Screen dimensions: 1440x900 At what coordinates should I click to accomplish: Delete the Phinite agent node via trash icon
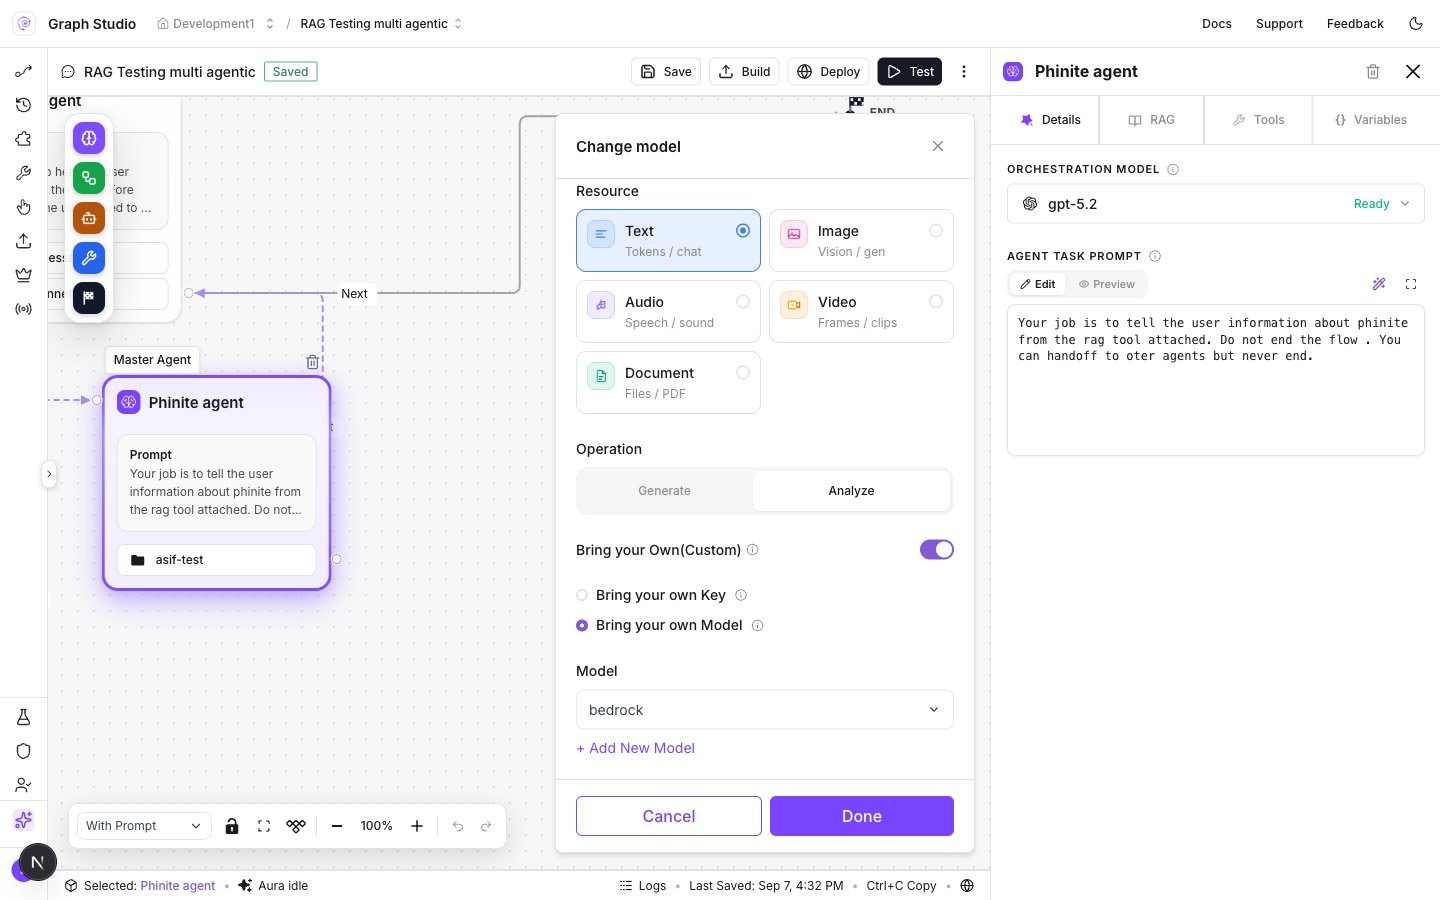pos(313,362)
